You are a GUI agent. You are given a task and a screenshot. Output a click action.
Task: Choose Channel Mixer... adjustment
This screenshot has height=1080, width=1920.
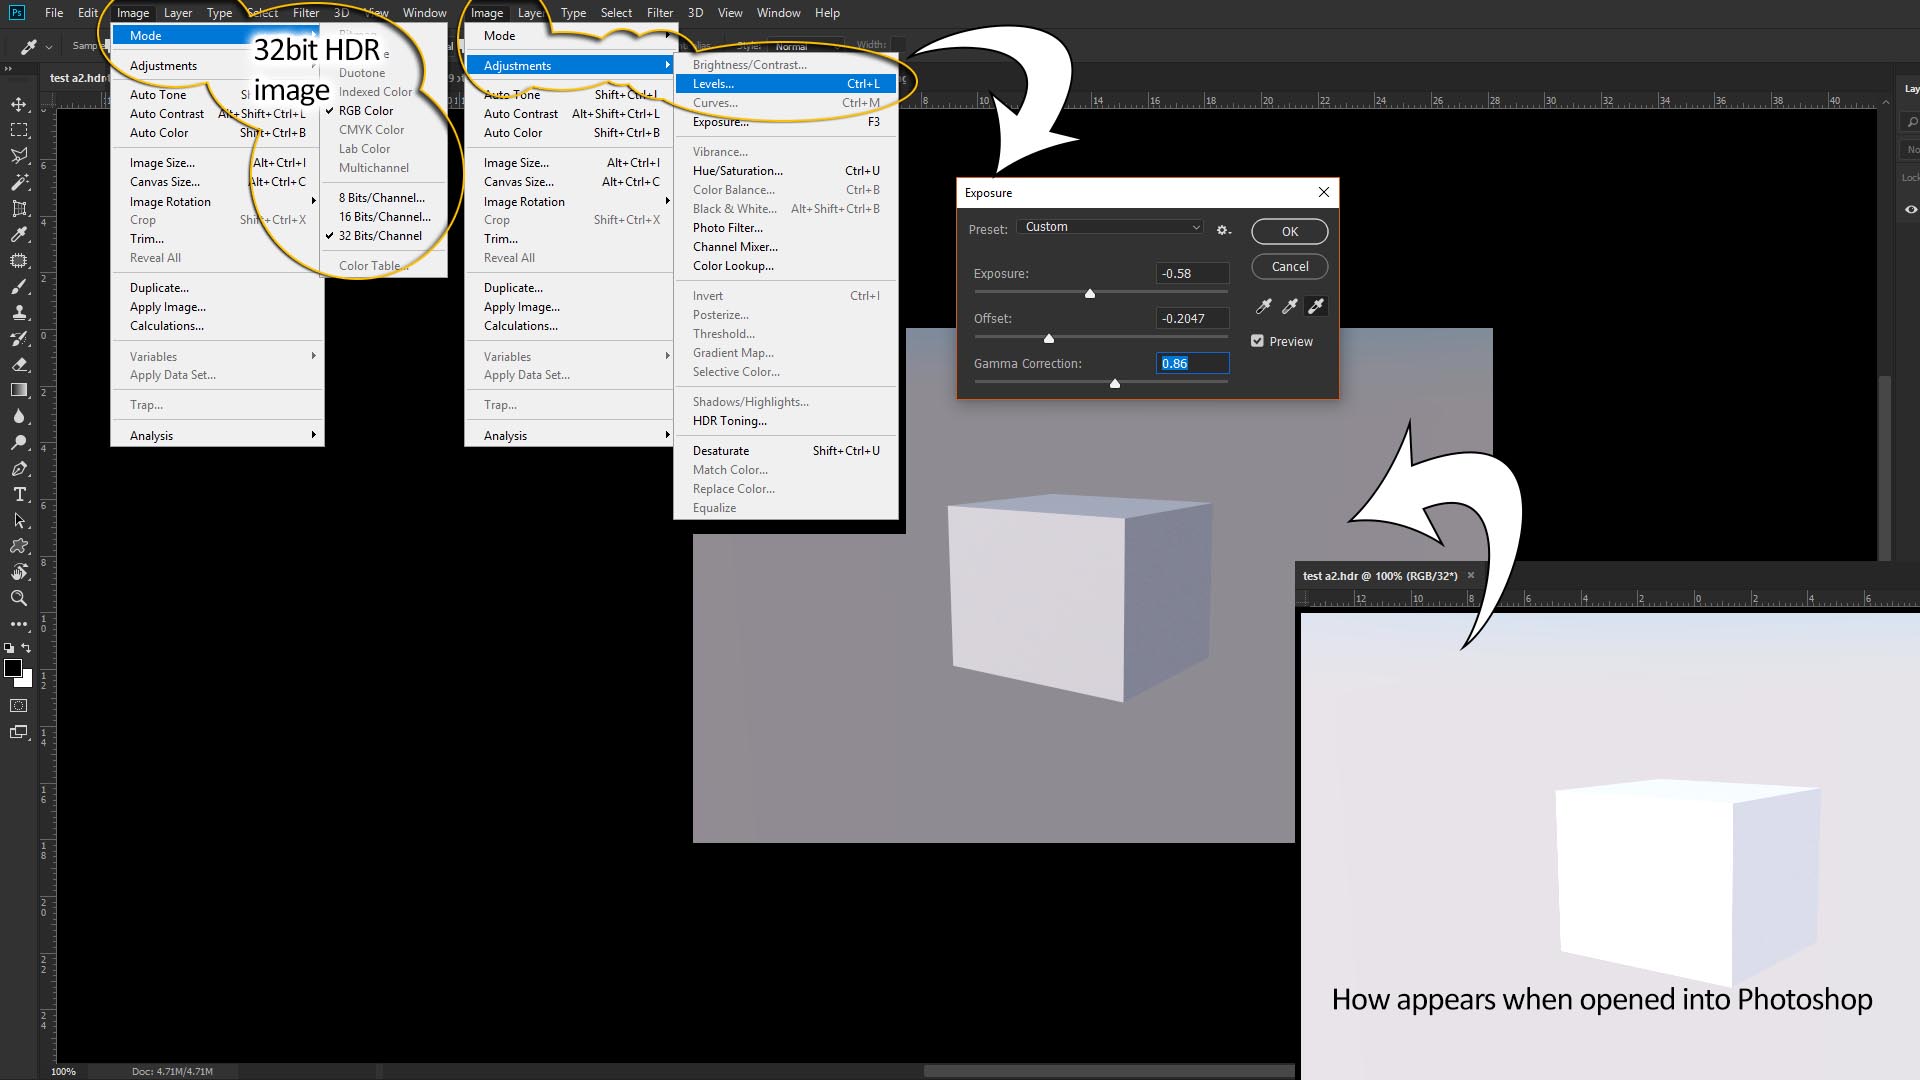coord(786,247)
